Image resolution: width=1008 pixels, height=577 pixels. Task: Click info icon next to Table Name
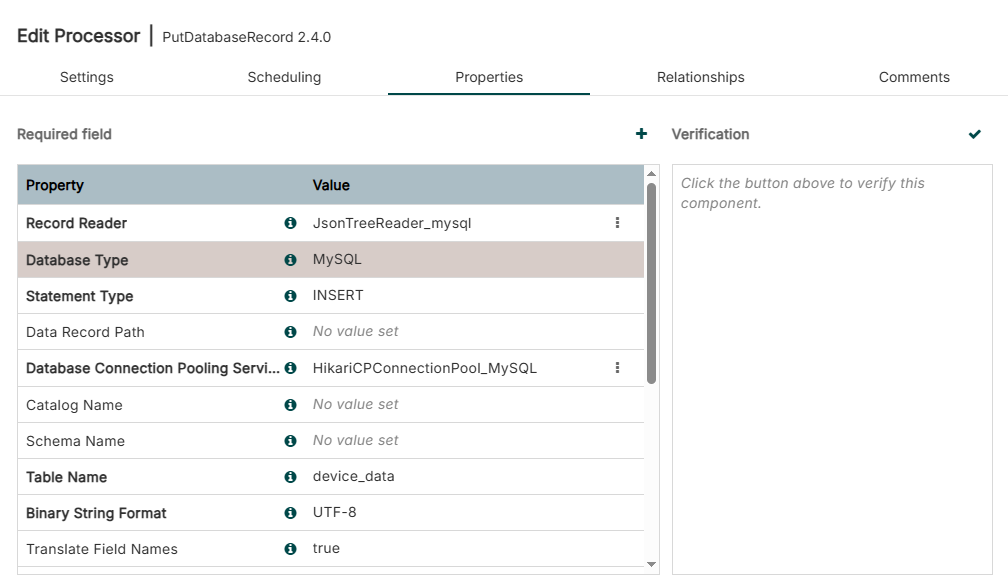290,477
